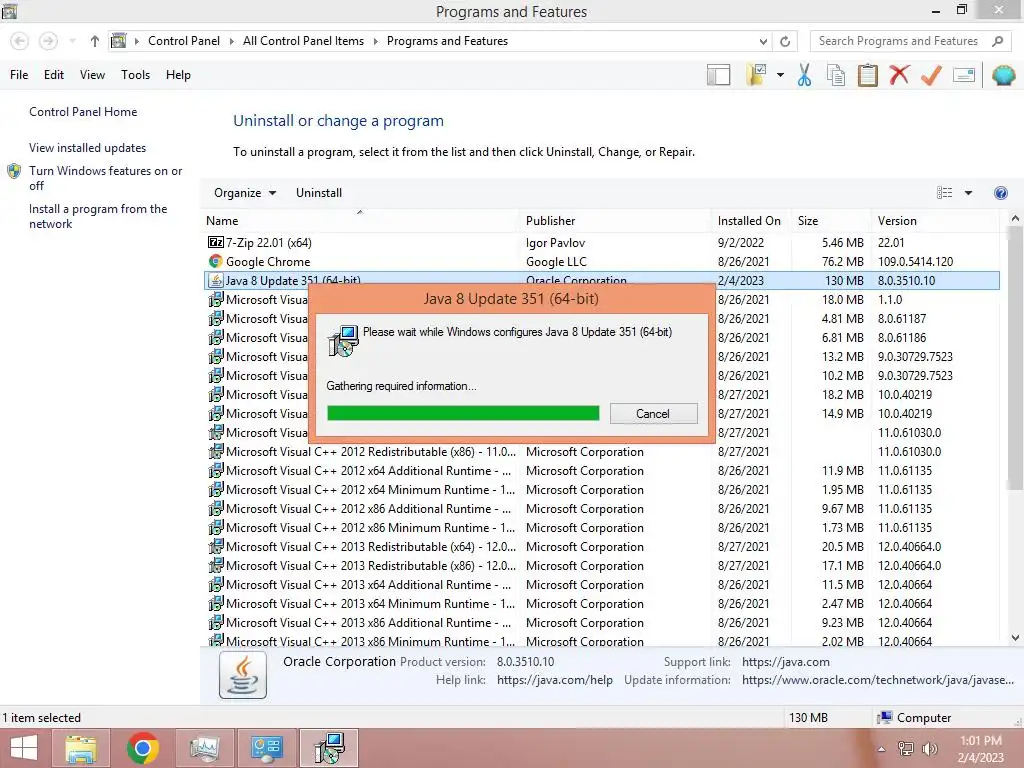
Task: Expand the breadcrumb arrow after Control Panel
Action: tap(231, 41)
